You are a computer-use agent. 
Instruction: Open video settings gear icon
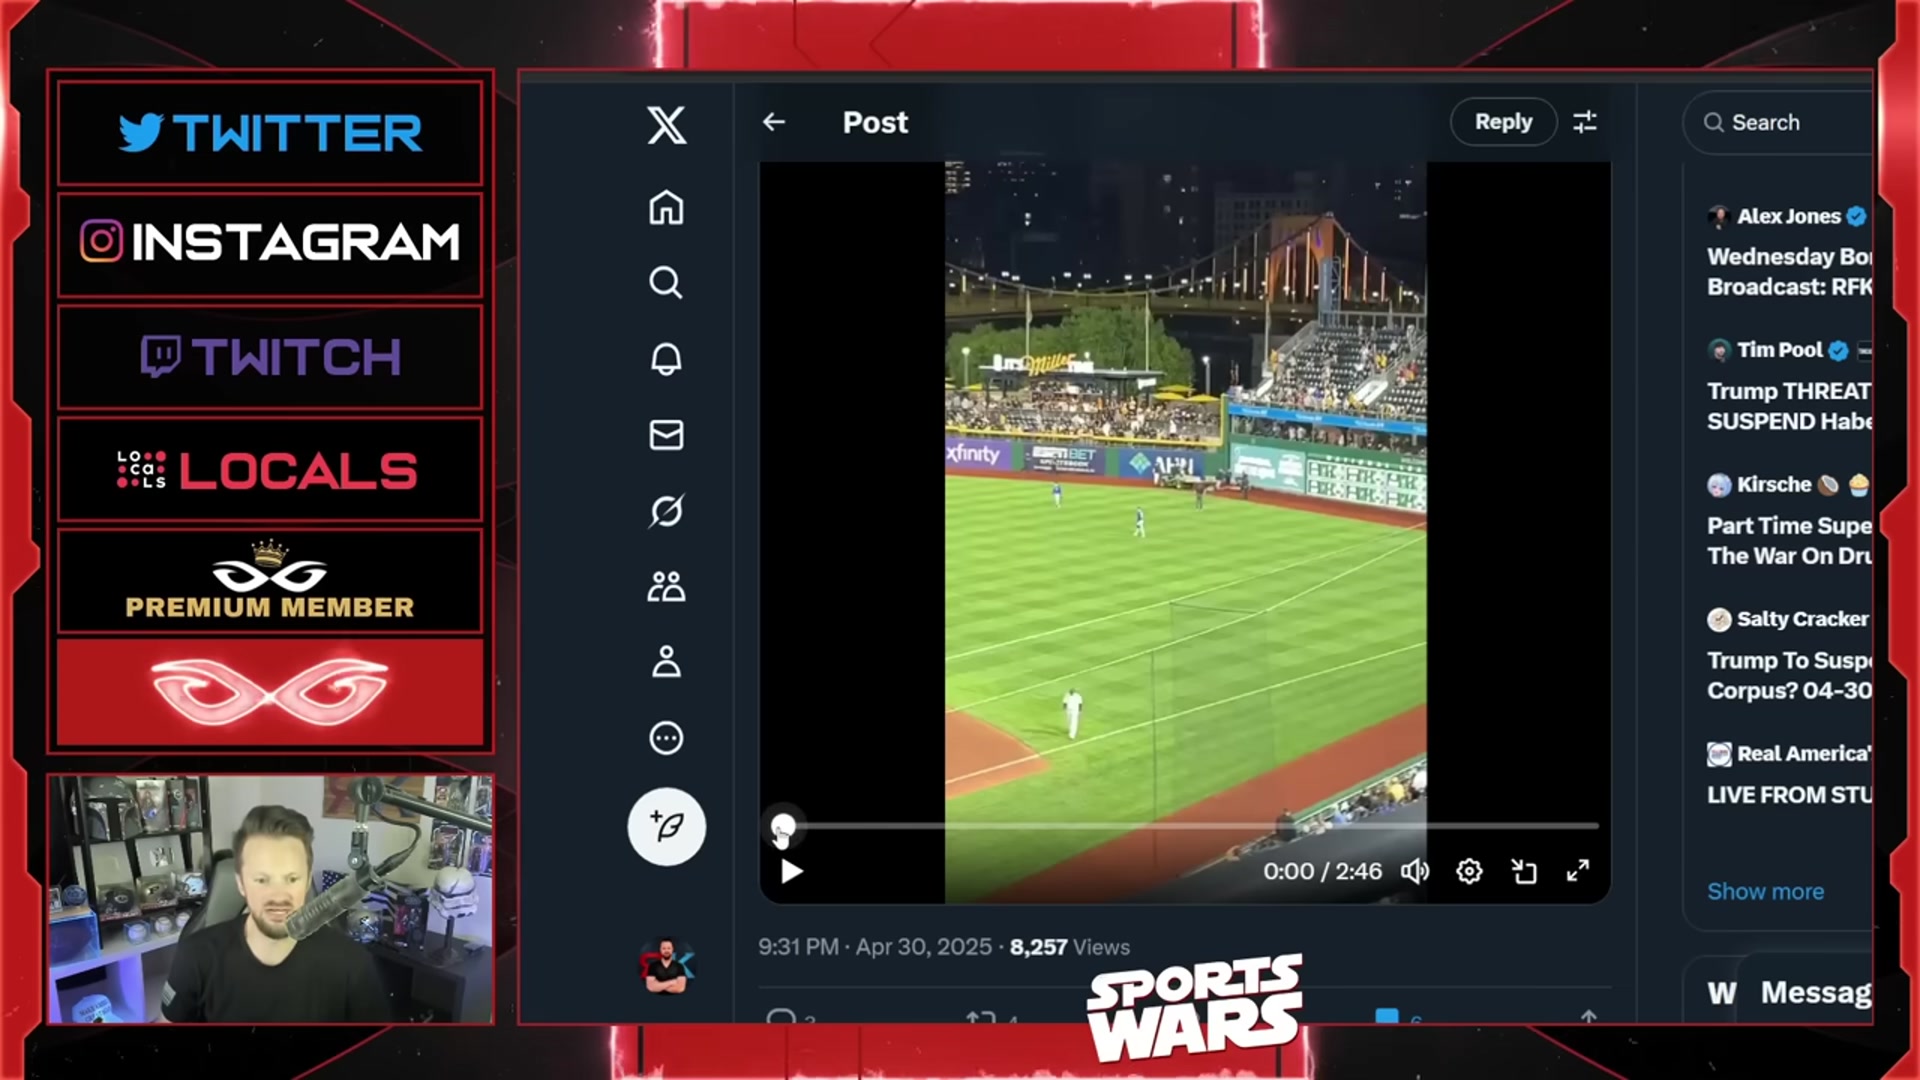(1469, 872)
